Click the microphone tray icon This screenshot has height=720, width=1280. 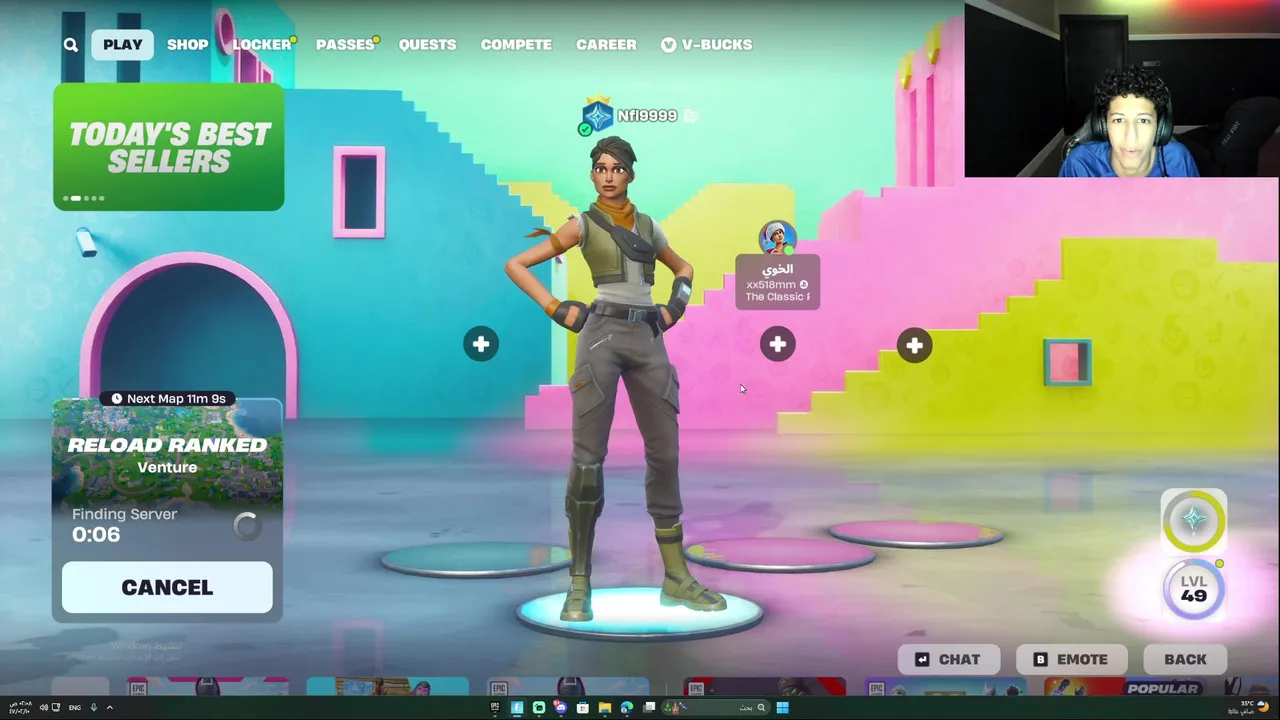(x=94, y=707)
